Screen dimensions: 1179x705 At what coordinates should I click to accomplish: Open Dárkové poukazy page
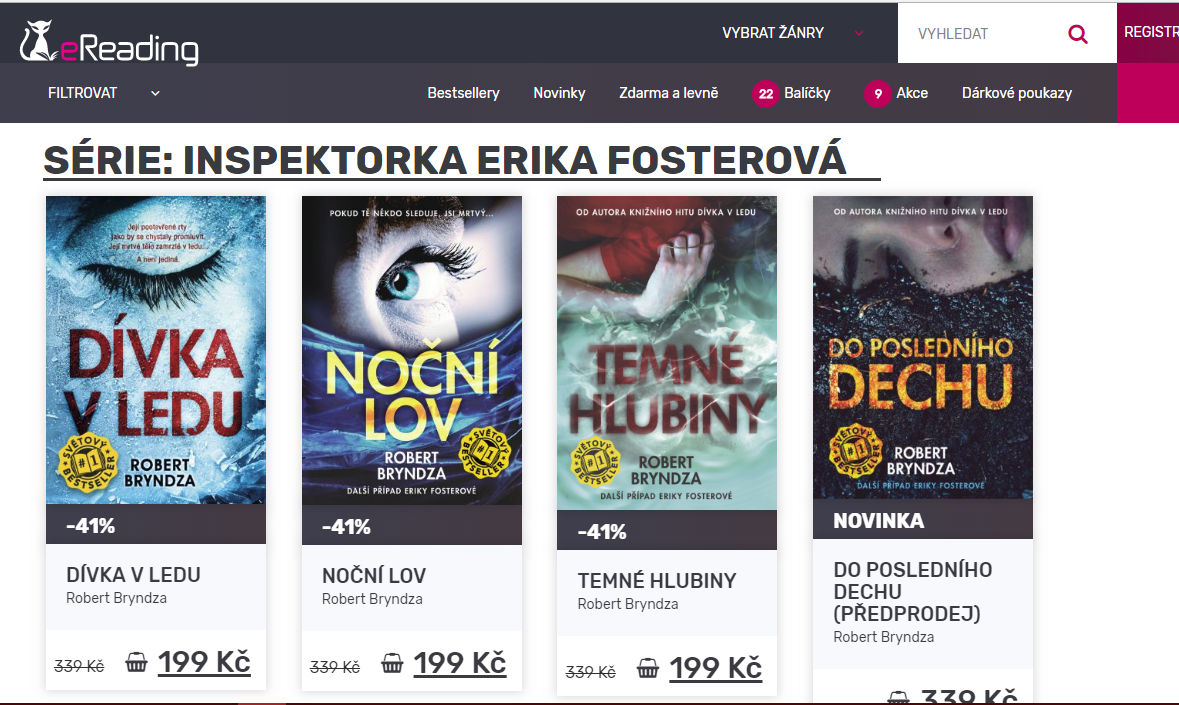click(x=1017, y=93)
